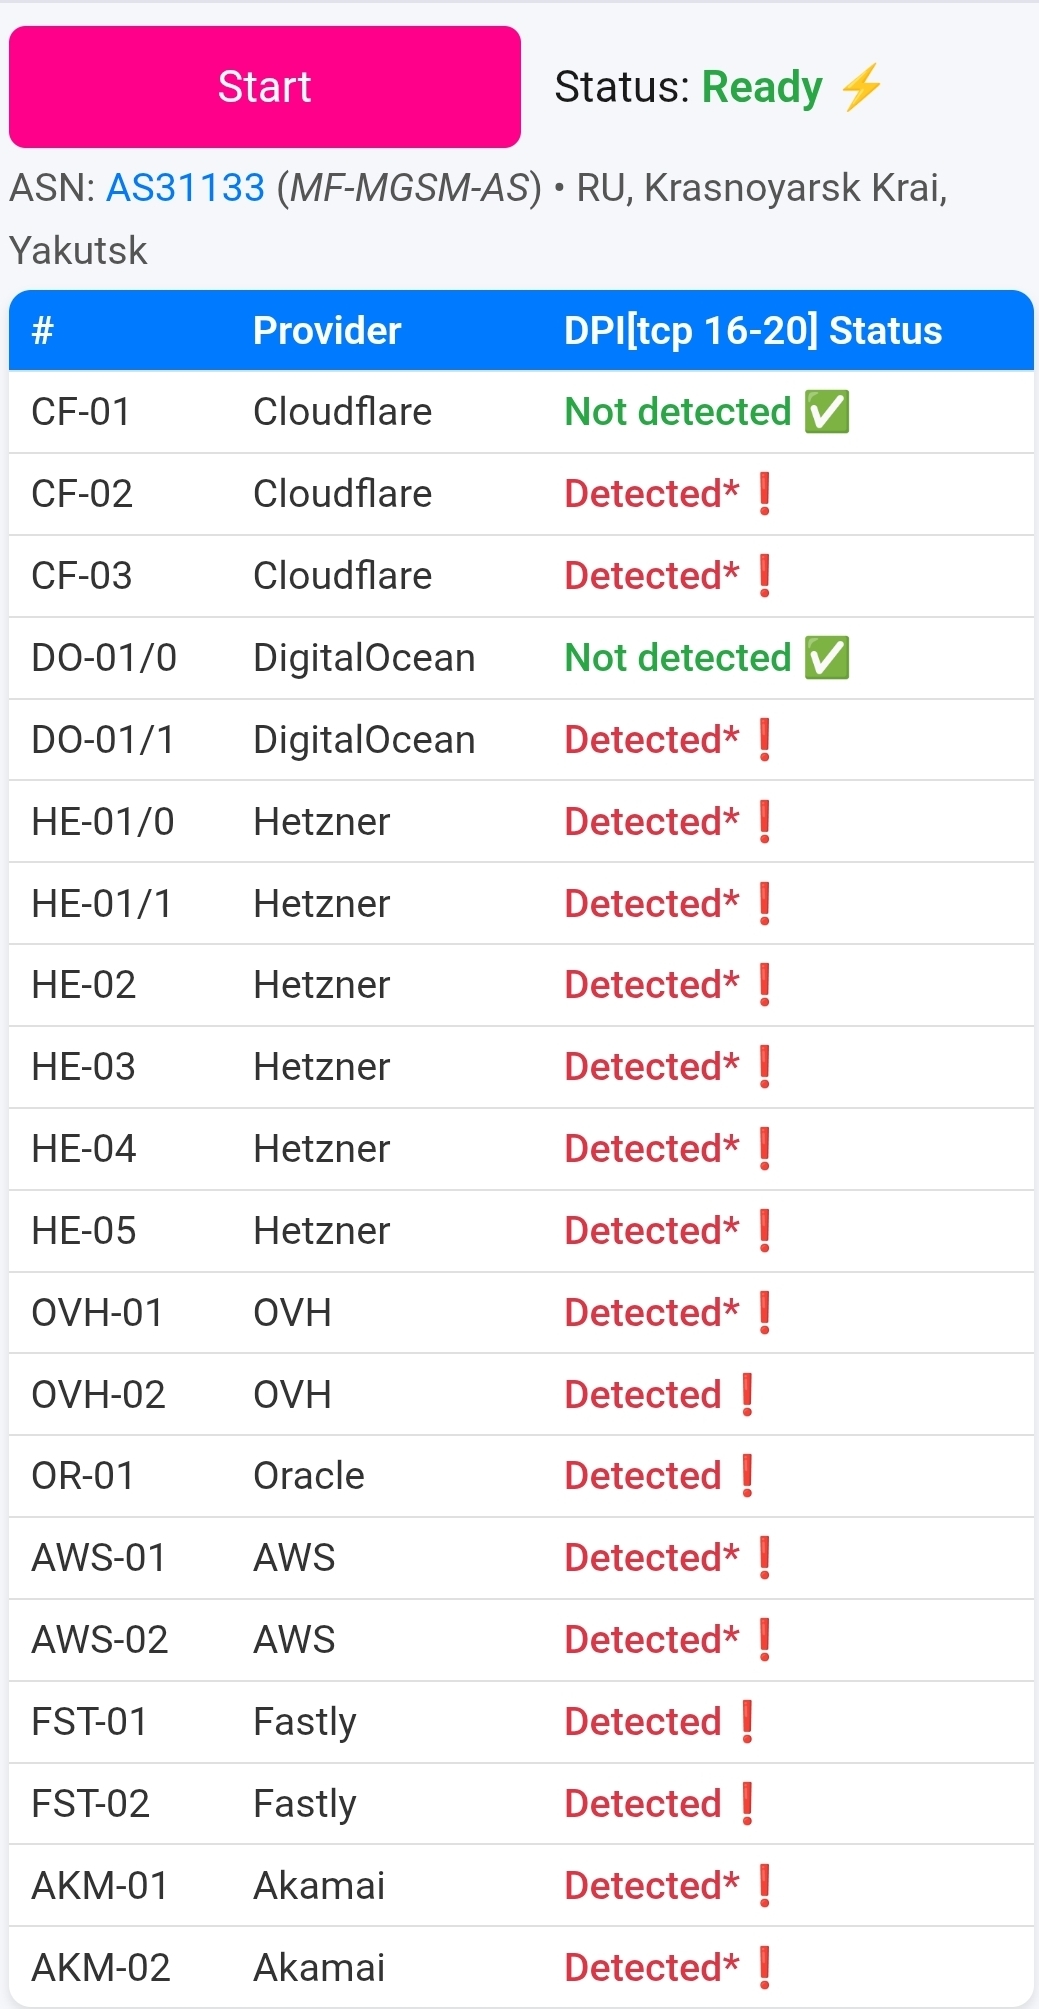Screen dimensions: 1039x2009
Task: Click the lightning bolt Ready status icon
Action: (861, 87)
